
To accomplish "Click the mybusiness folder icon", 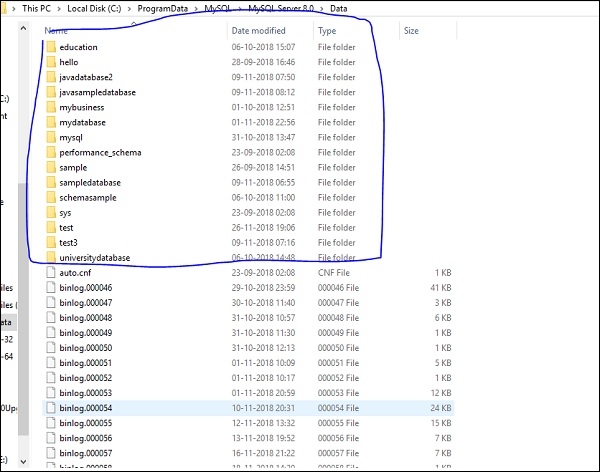I will pos(51,107).
